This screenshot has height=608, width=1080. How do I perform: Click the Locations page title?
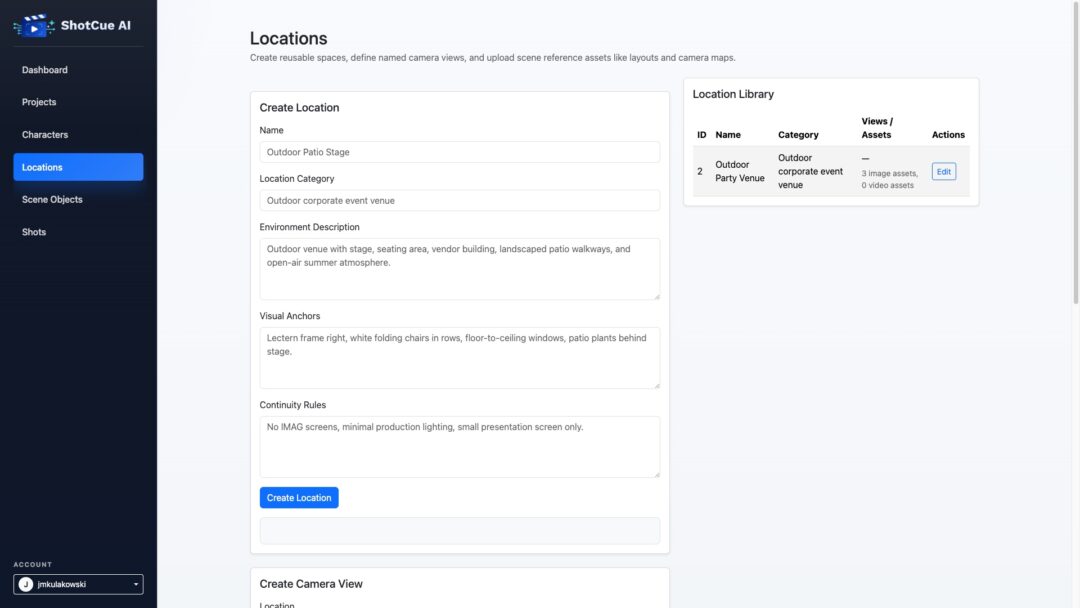[289, 39]
